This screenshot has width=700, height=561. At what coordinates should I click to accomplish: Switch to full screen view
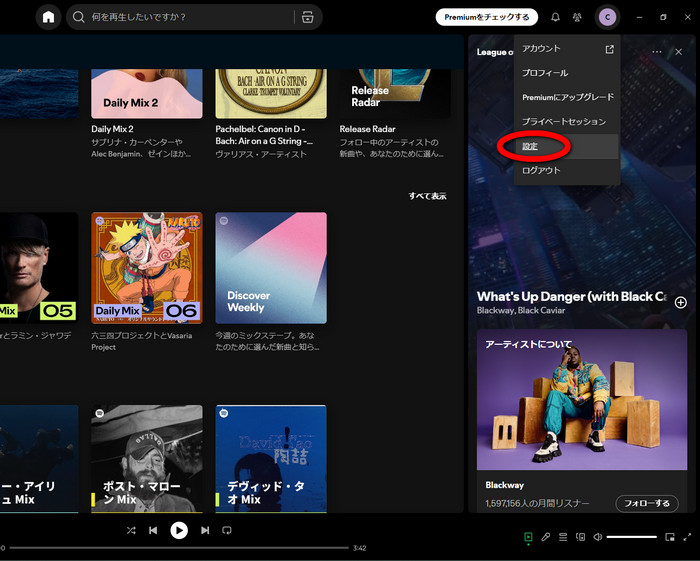pyautogui.click(x=687, y=537)
